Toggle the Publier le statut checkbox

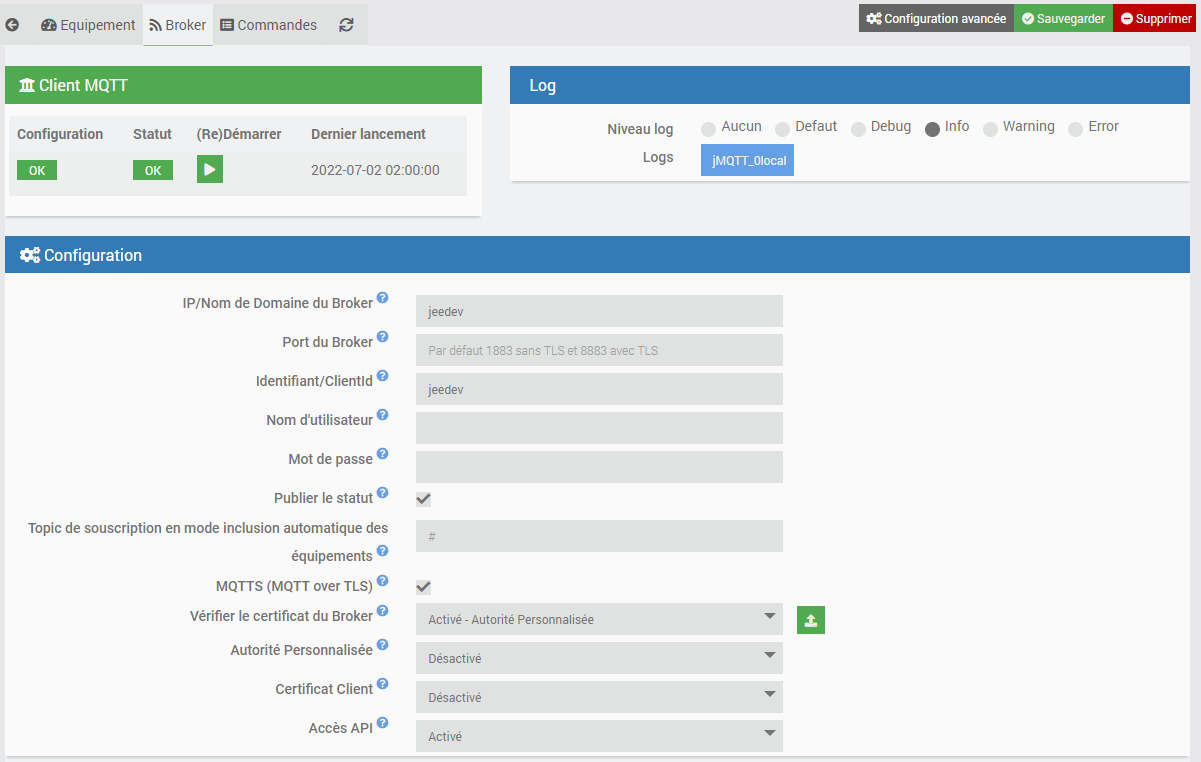pos(423,499)
